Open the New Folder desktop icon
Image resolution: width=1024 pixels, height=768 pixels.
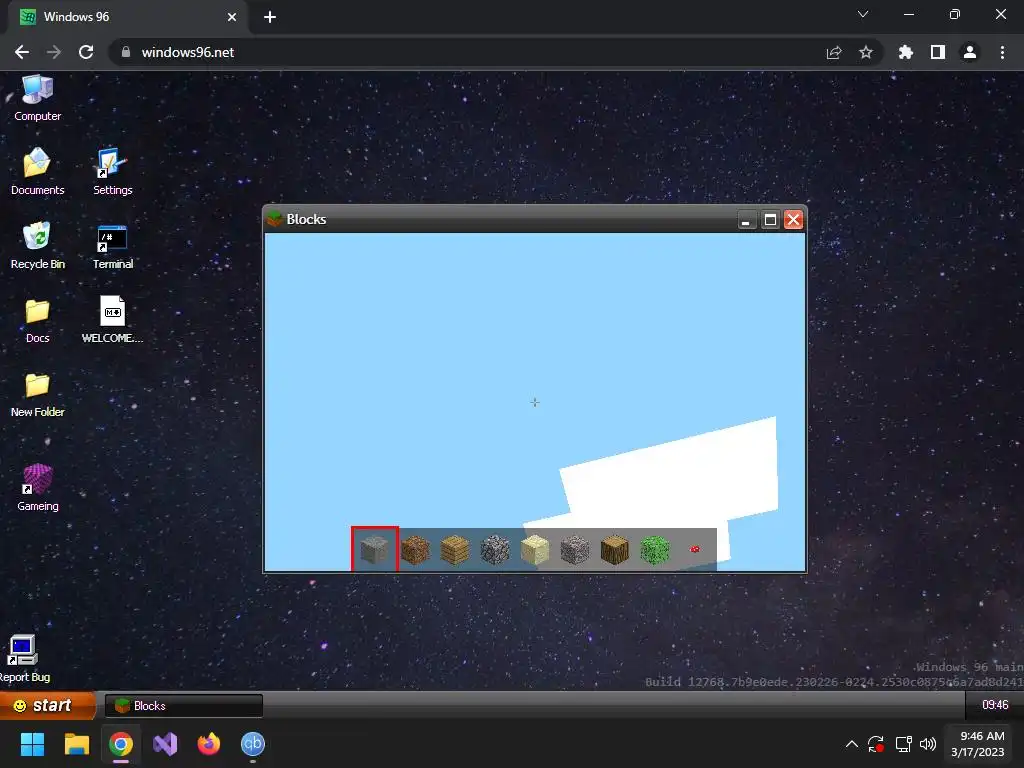(37, 394)
